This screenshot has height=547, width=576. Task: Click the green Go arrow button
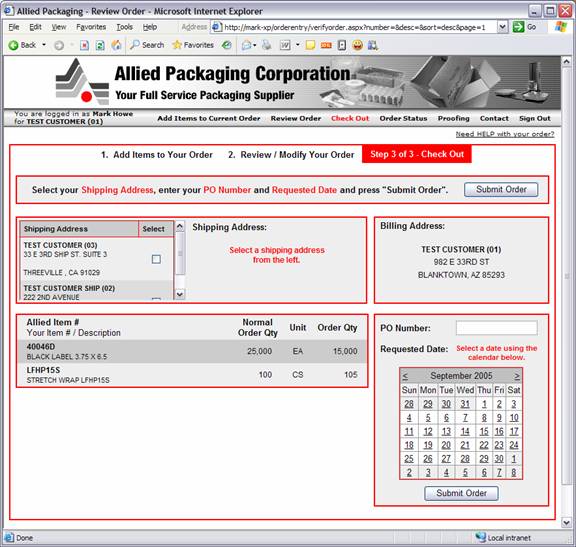tap(518, 27)
